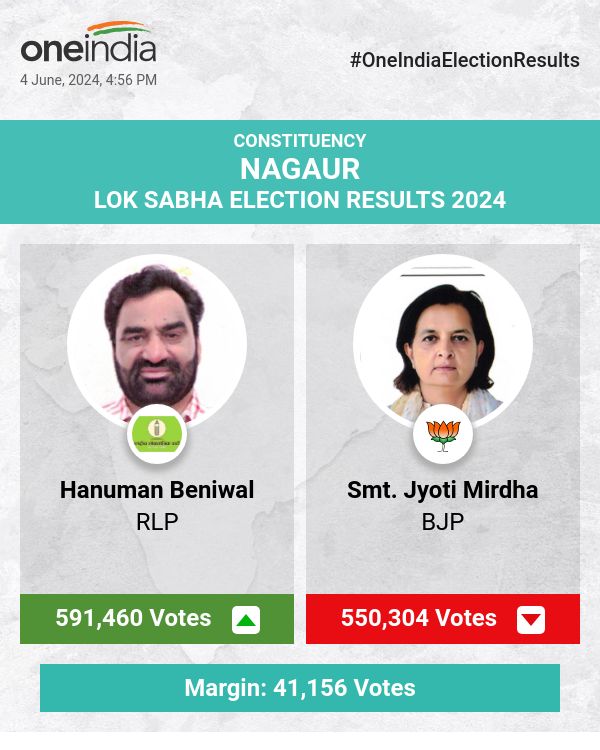Click the Smt. Jyoti Mirdha name
Image resolution: width=600 pixels, height=750 pixels.
[x=442, y=490]
